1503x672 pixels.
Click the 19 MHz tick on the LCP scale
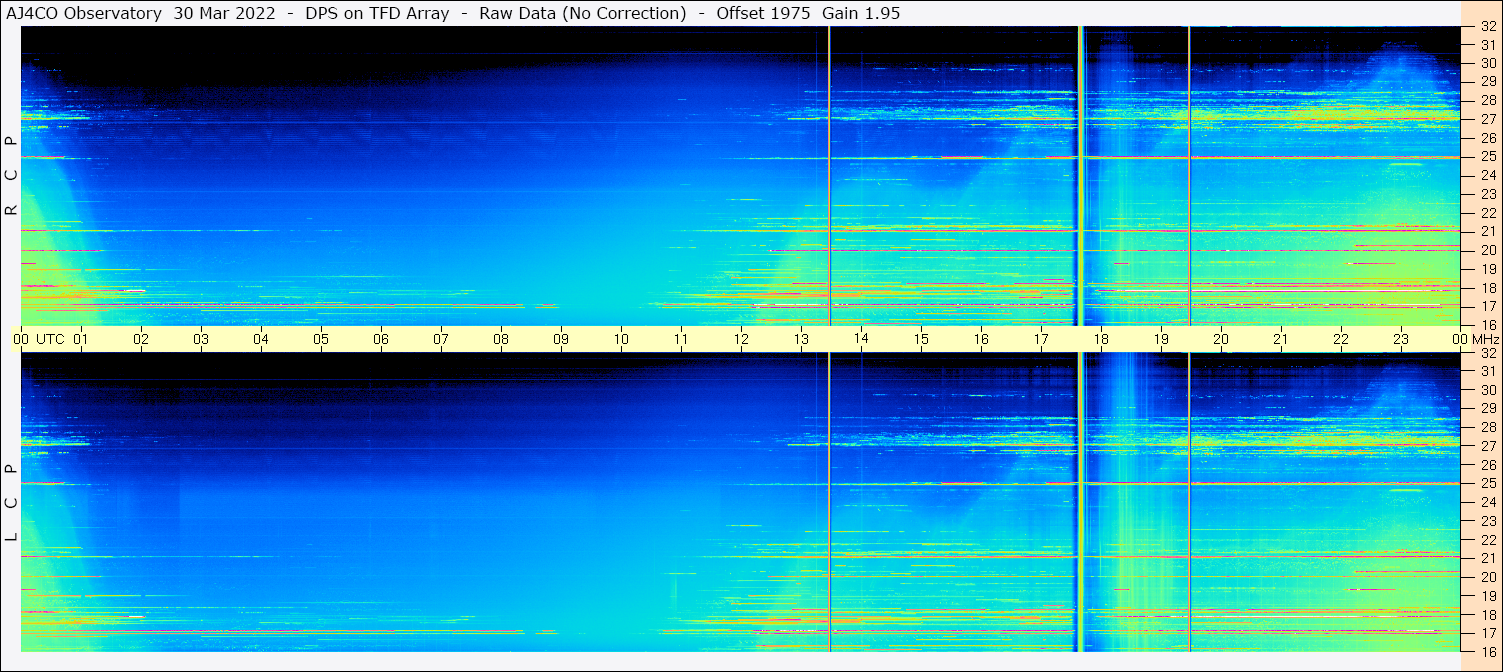pos(1487,596)
